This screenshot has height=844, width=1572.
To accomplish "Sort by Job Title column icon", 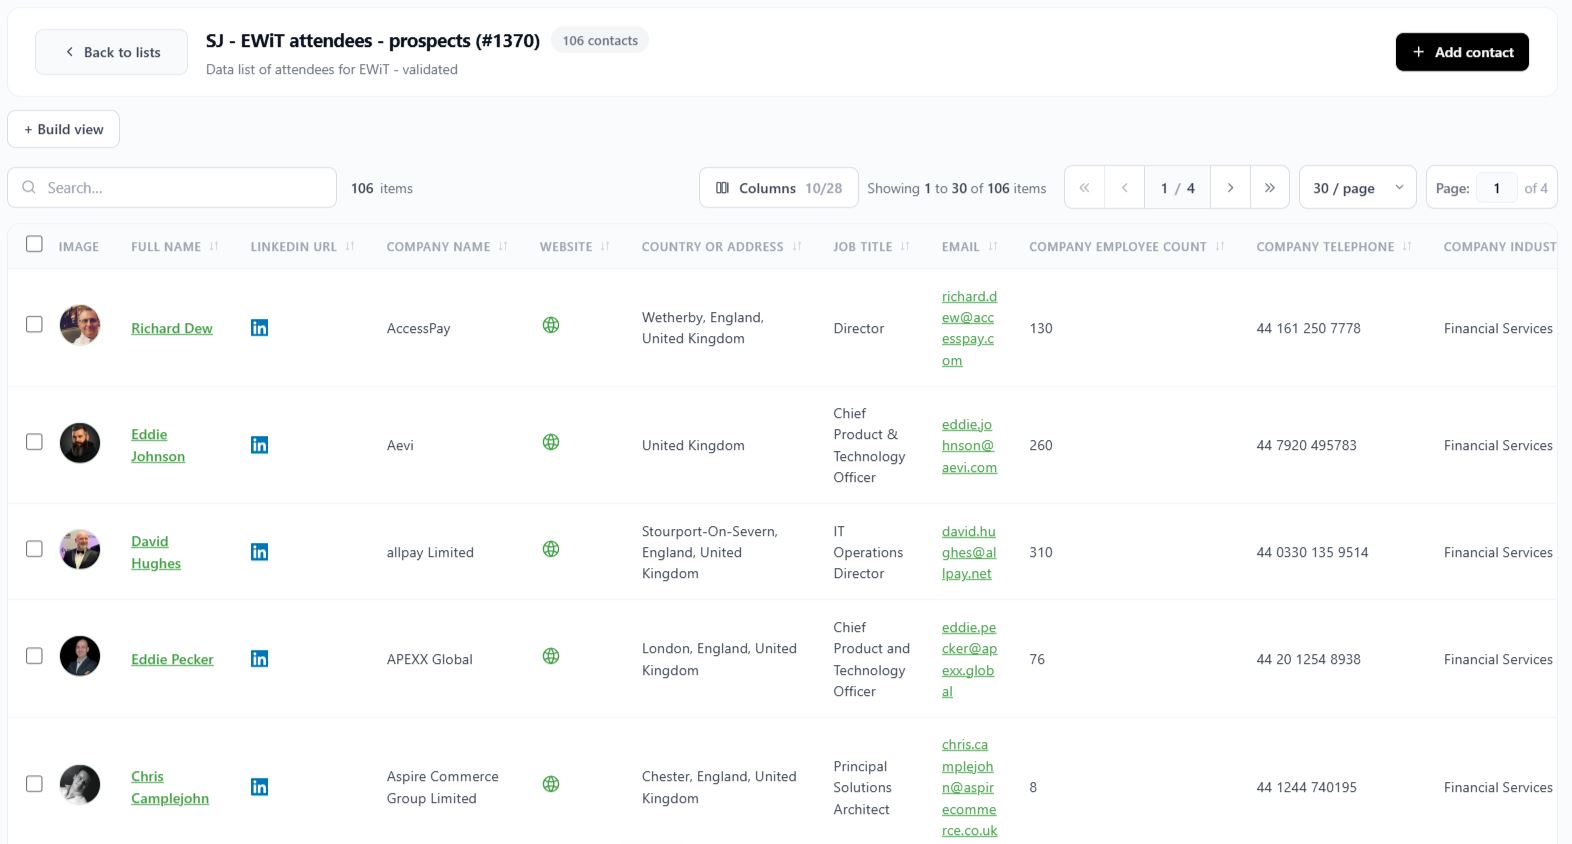I will coord(905,246).
